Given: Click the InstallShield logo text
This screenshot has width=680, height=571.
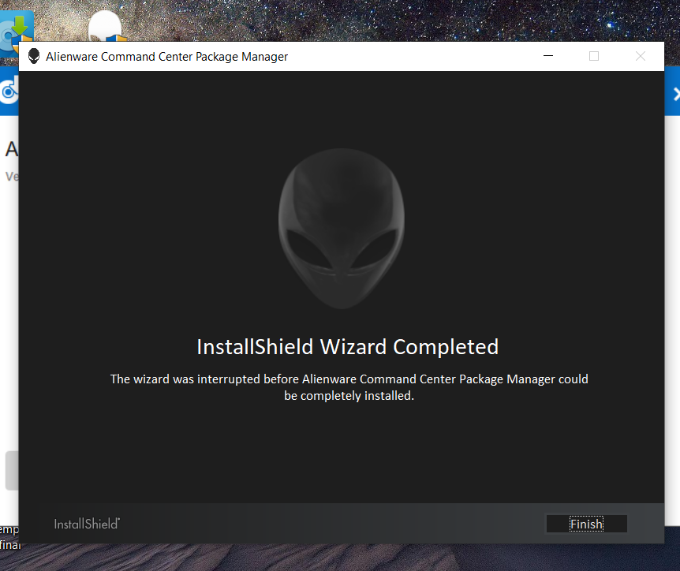Looking at the screenshot, I should point(87,524).
